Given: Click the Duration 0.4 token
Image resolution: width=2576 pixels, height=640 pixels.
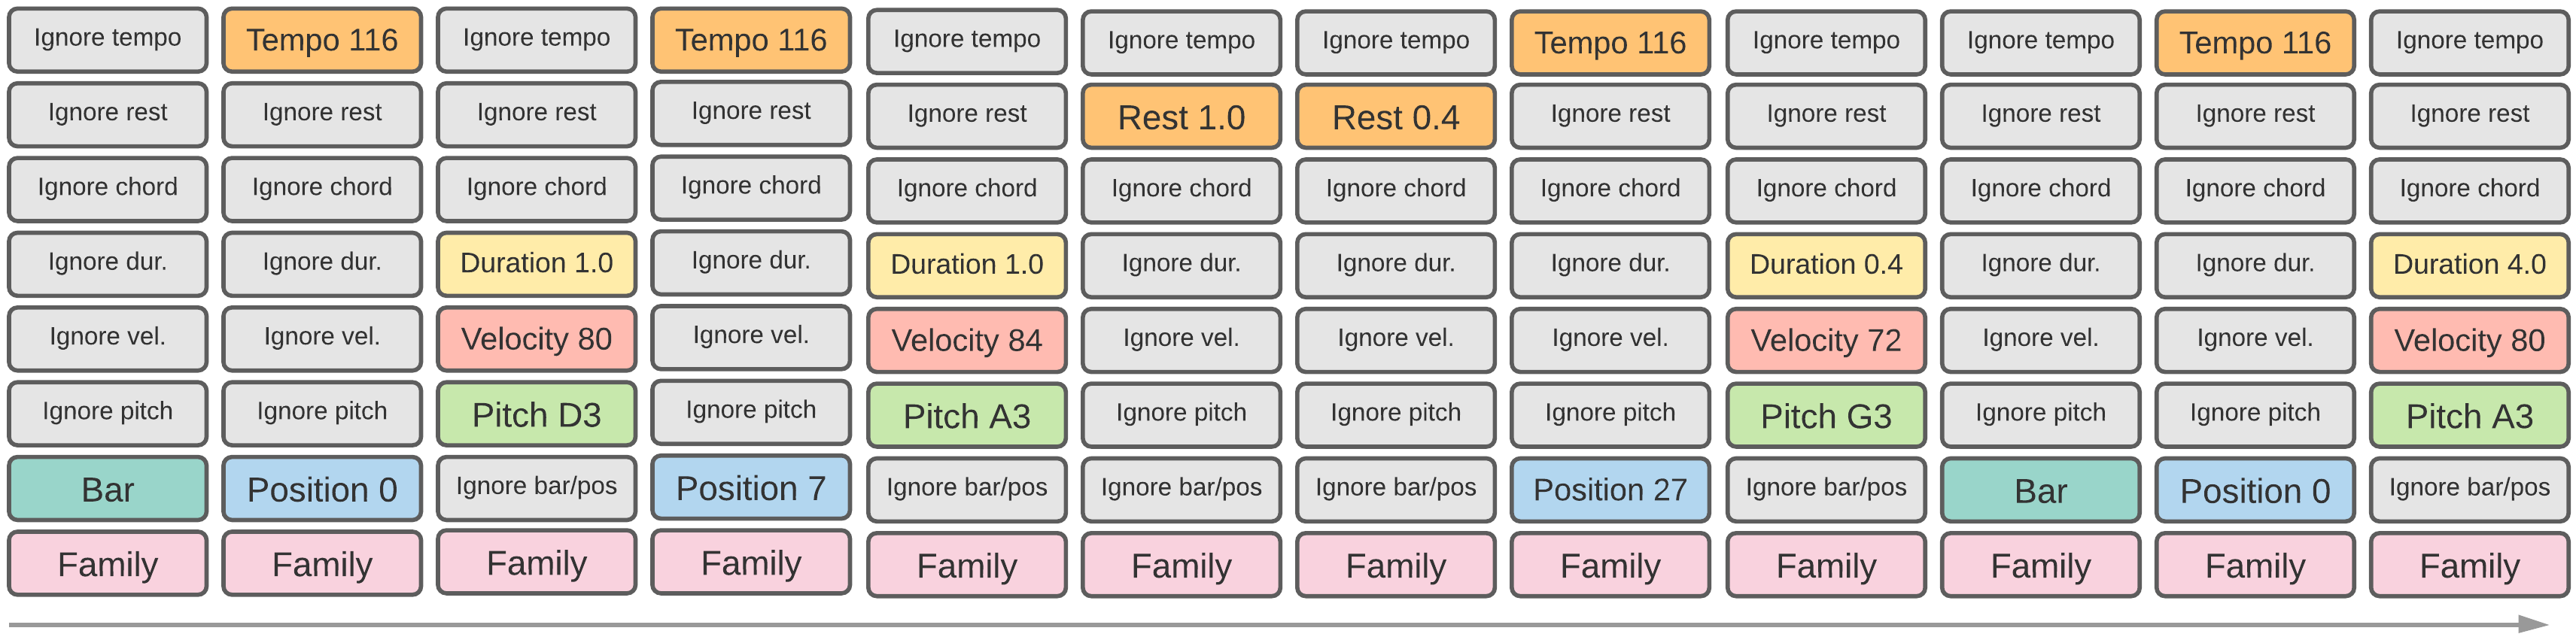Looking at the screenshot, I should click(x=1825, y=264).
